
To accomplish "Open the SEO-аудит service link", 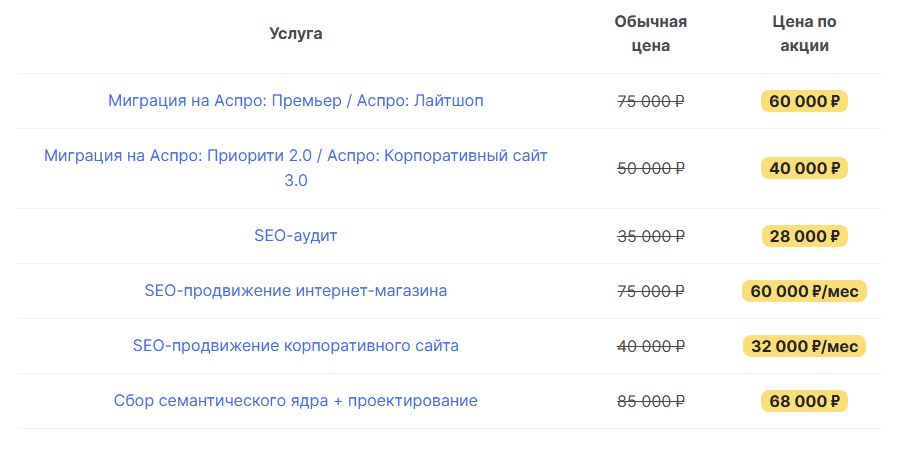I will coord(296,236).
